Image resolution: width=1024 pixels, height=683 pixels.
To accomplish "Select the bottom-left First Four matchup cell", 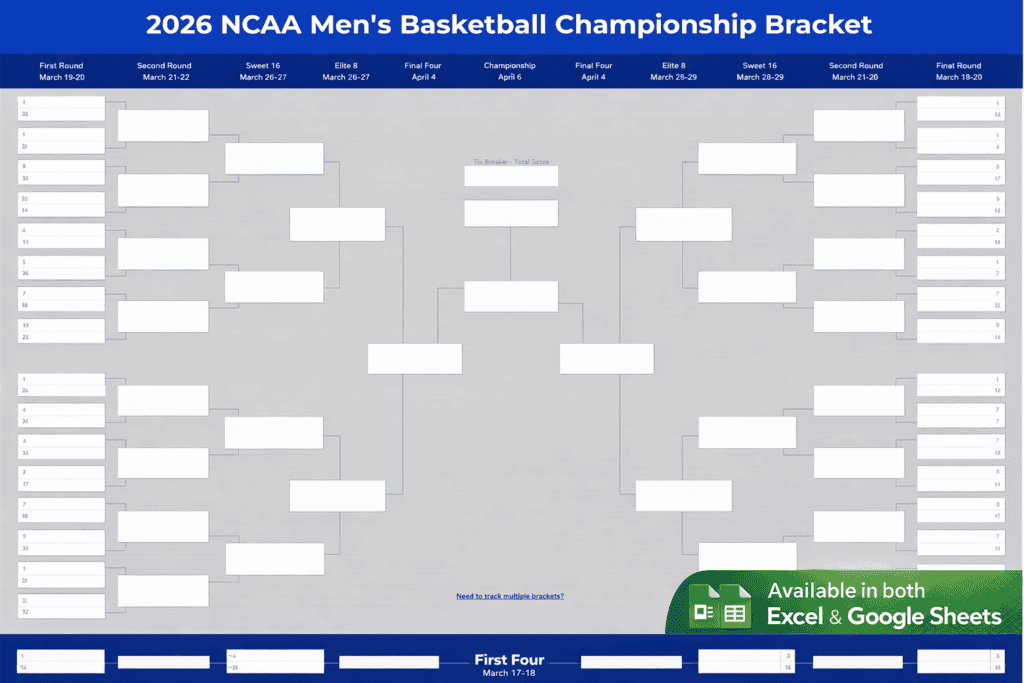I will [61, 661].
